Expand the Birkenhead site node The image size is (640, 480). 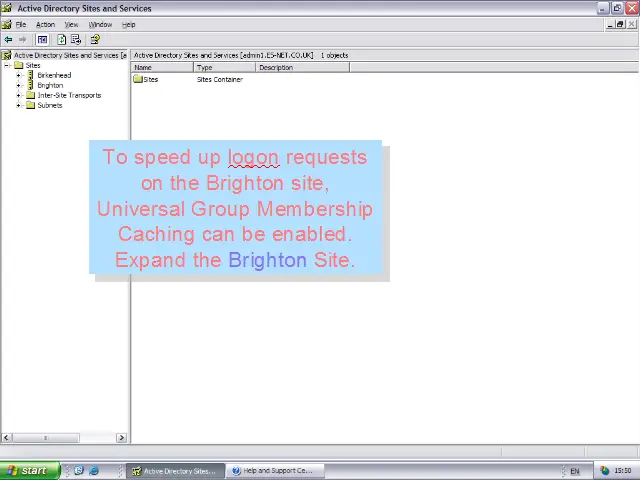click(18, 75)
